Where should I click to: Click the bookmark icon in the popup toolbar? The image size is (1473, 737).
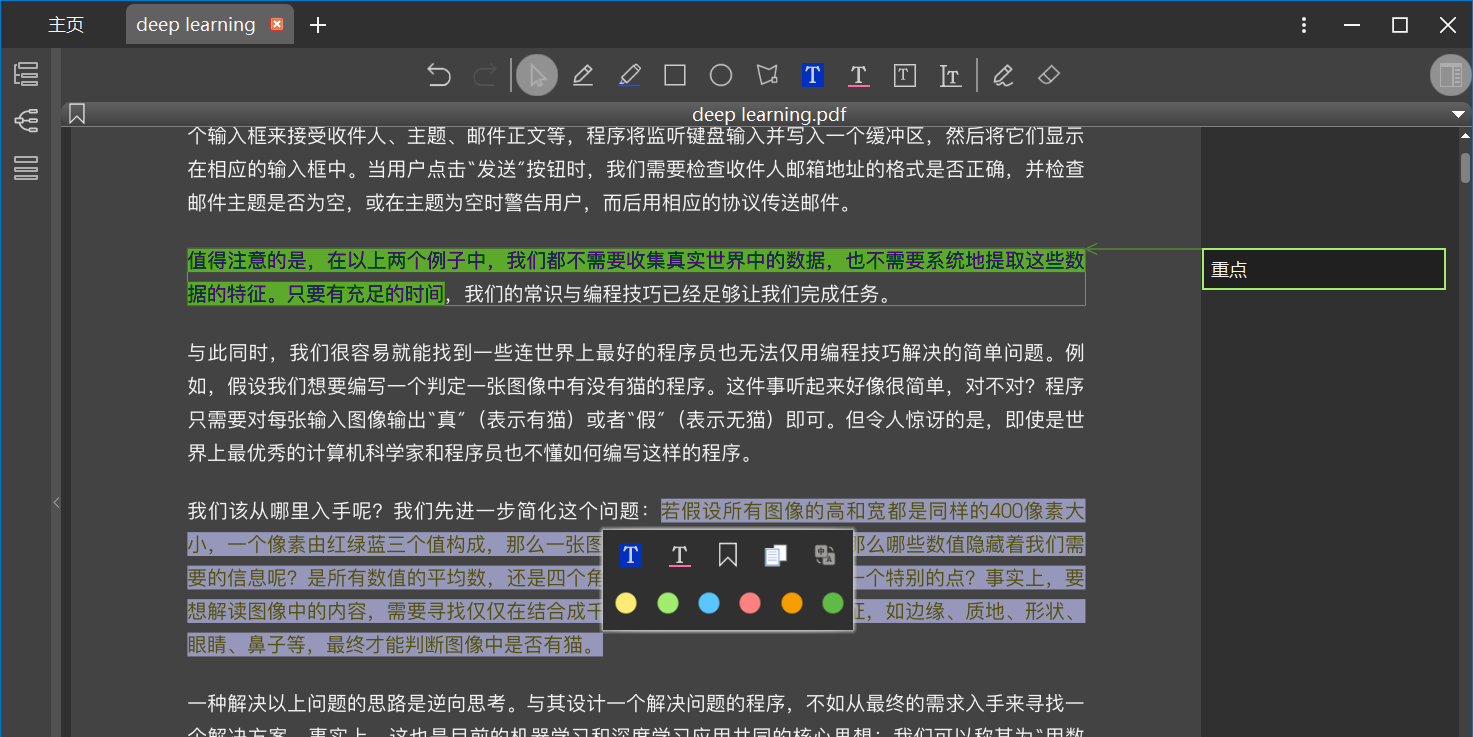coord(728,555)
